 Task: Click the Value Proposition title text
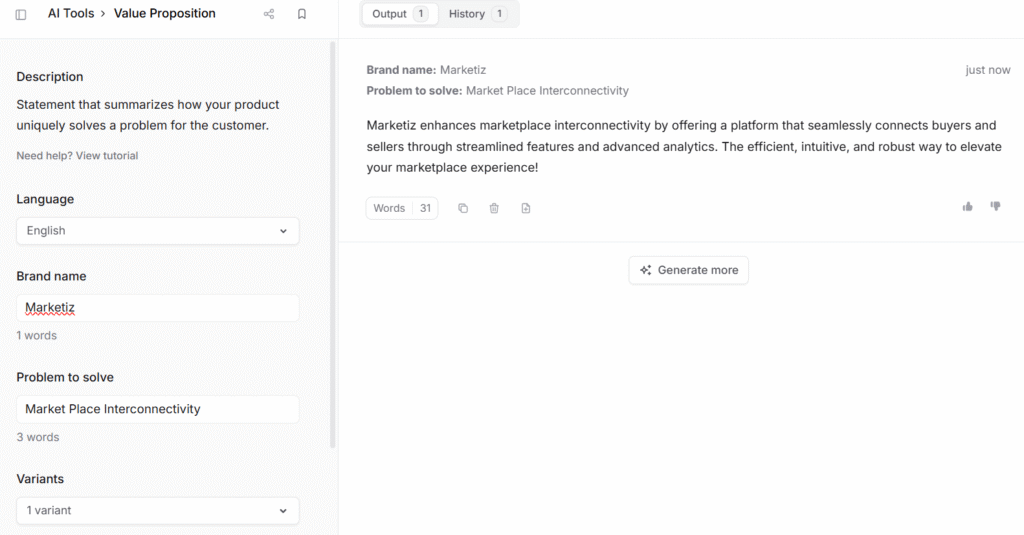coord(165,14)
